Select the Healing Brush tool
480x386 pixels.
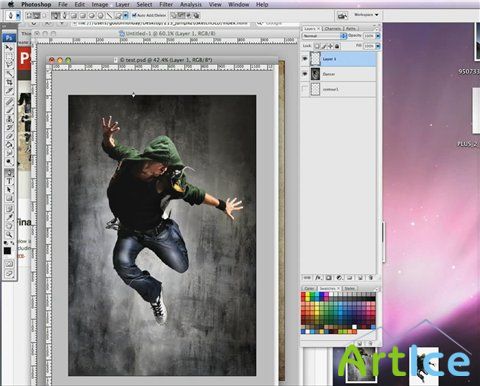click(9, 101)
